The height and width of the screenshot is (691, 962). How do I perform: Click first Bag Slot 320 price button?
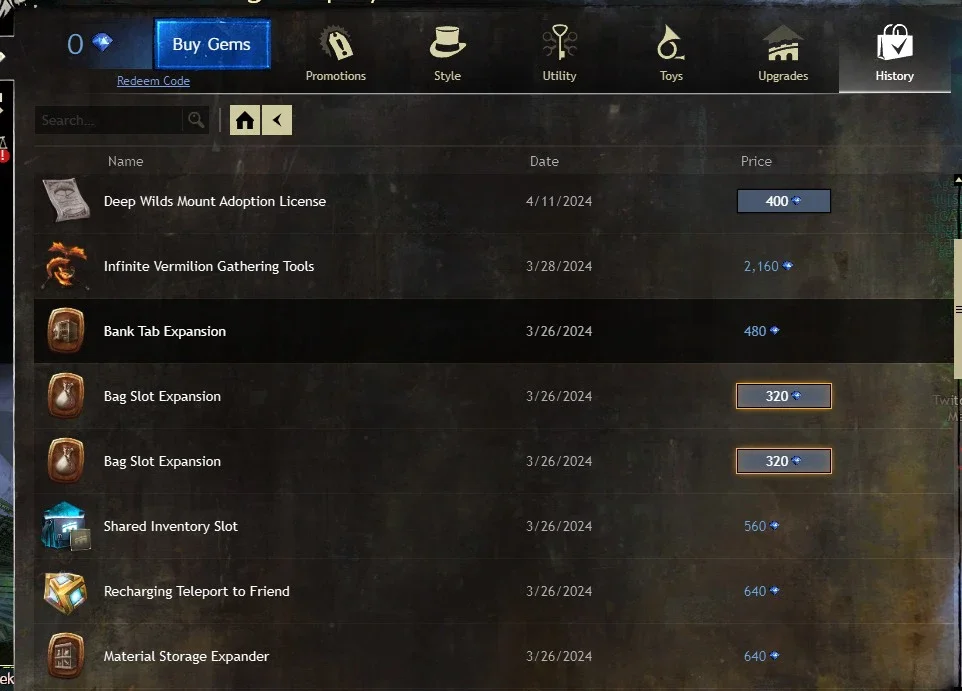783,396
